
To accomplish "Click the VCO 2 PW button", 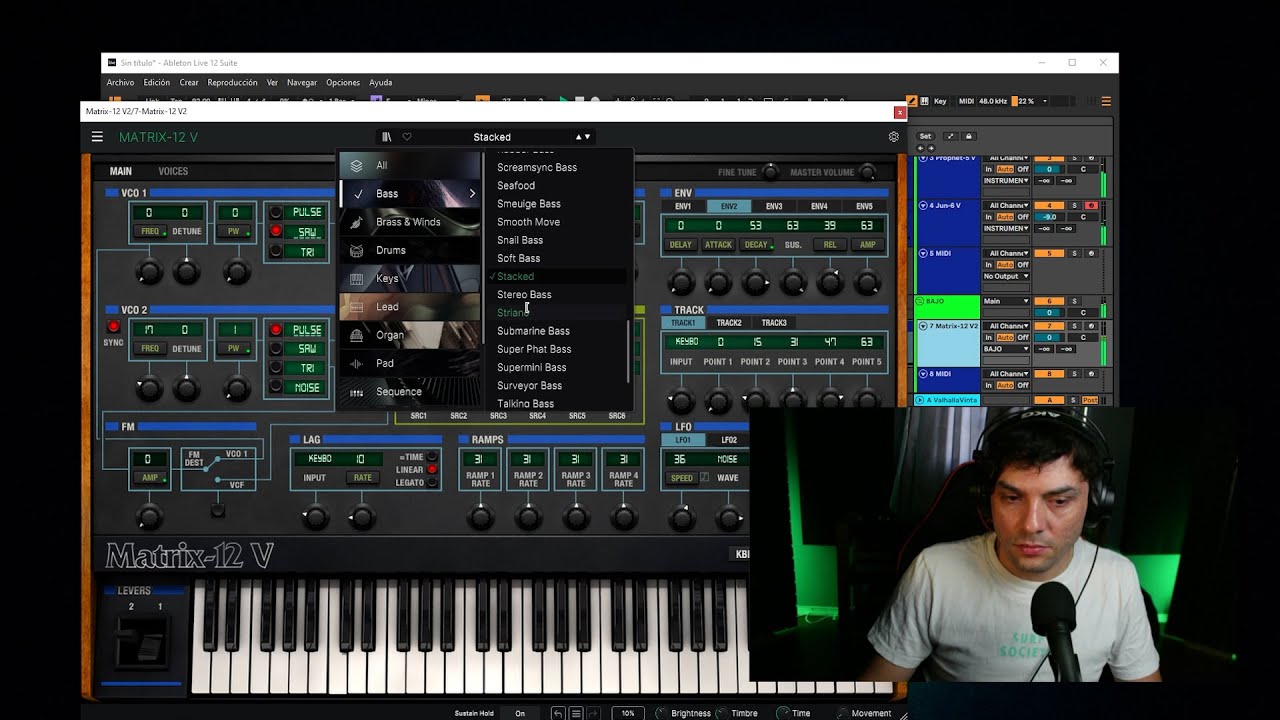I will point(236,348).
